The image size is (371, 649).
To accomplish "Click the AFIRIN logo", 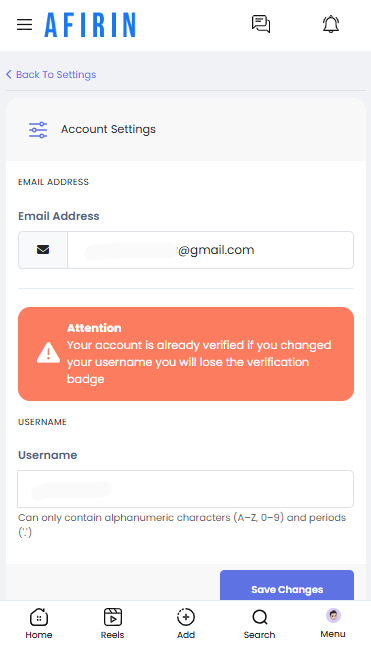I will tap(90, 25).
